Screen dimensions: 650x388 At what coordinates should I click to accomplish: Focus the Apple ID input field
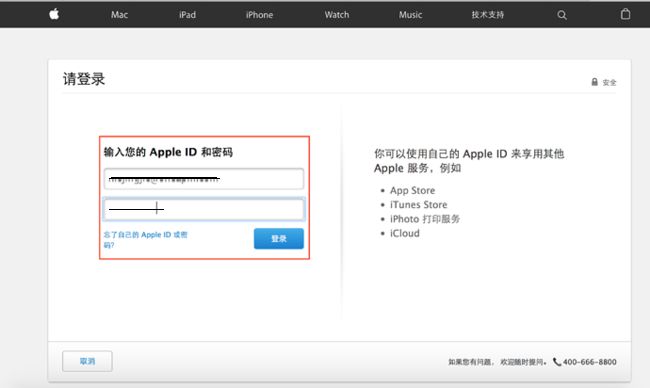pos(204,179)
